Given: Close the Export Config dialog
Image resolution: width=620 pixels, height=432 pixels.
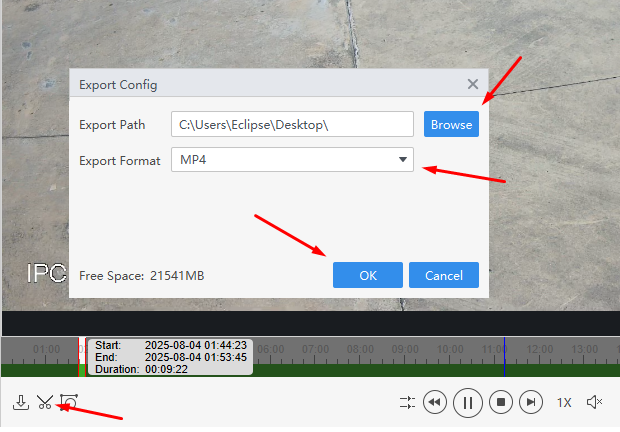Looking at the screenshot, I should [x=473, y=84].
